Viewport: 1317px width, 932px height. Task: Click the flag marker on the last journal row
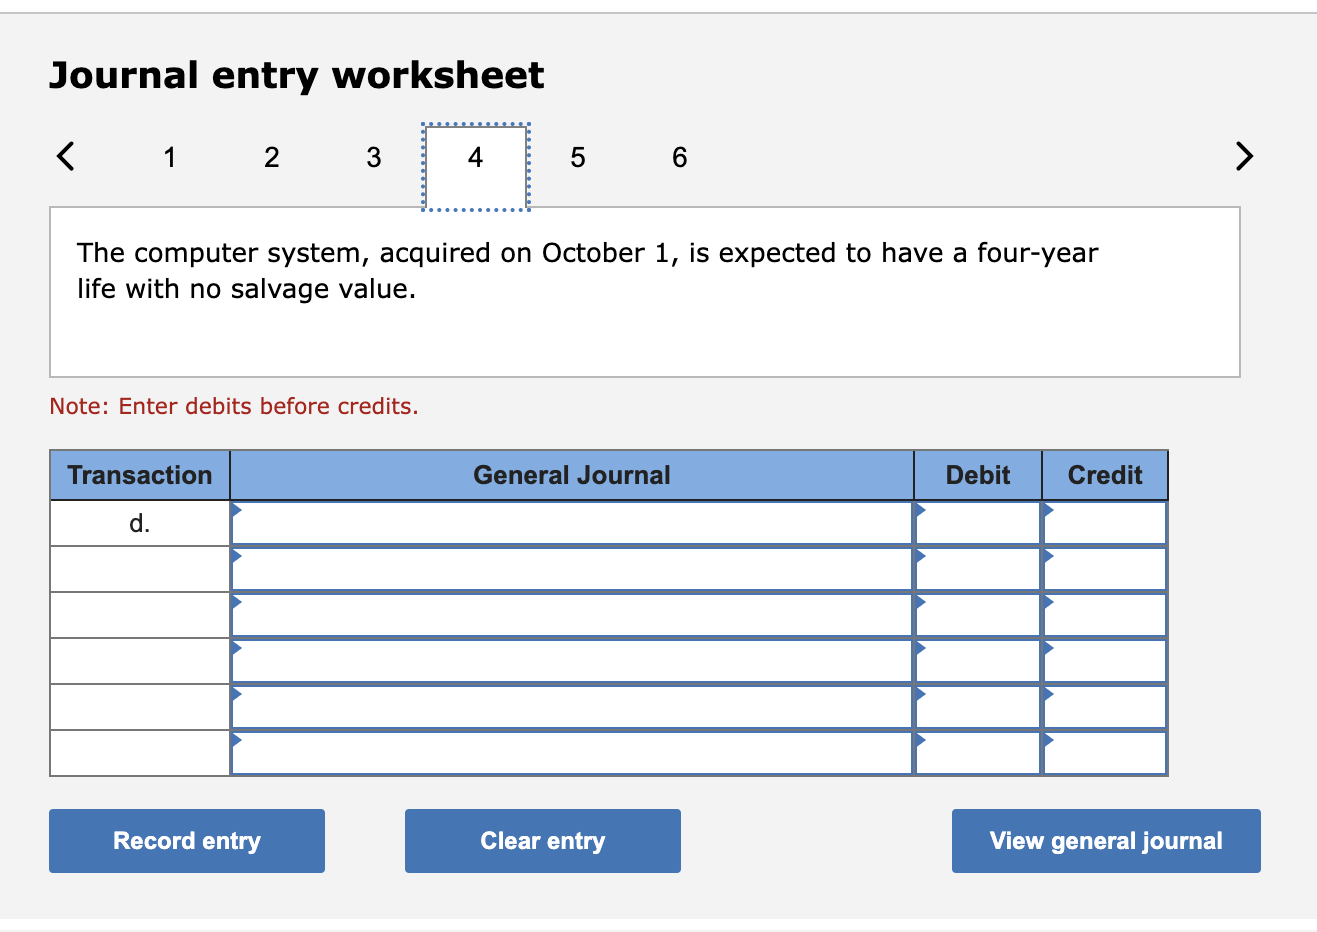pyautogui.click(x=236, y=742)
